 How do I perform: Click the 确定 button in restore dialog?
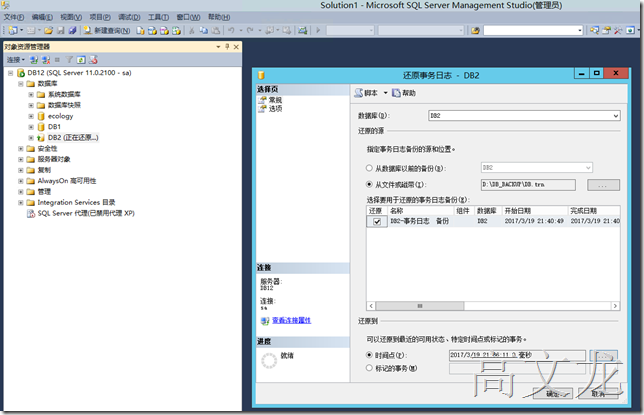[553, 394]
